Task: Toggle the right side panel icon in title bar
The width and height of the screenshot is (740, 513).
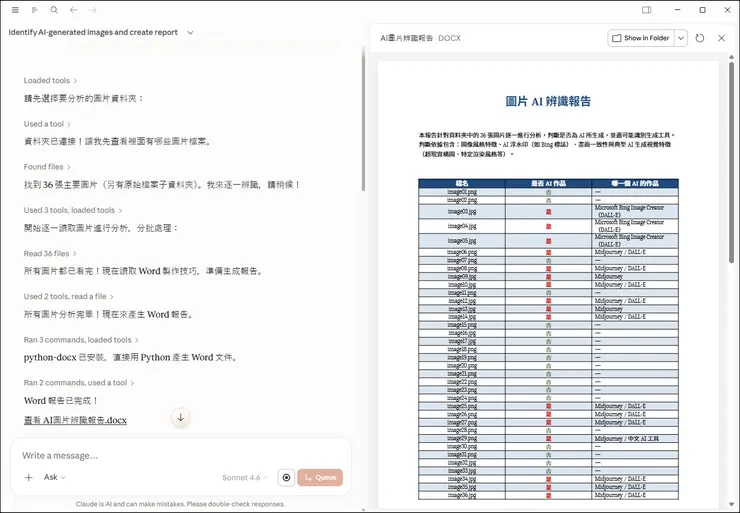Action: tap(647, 10)
